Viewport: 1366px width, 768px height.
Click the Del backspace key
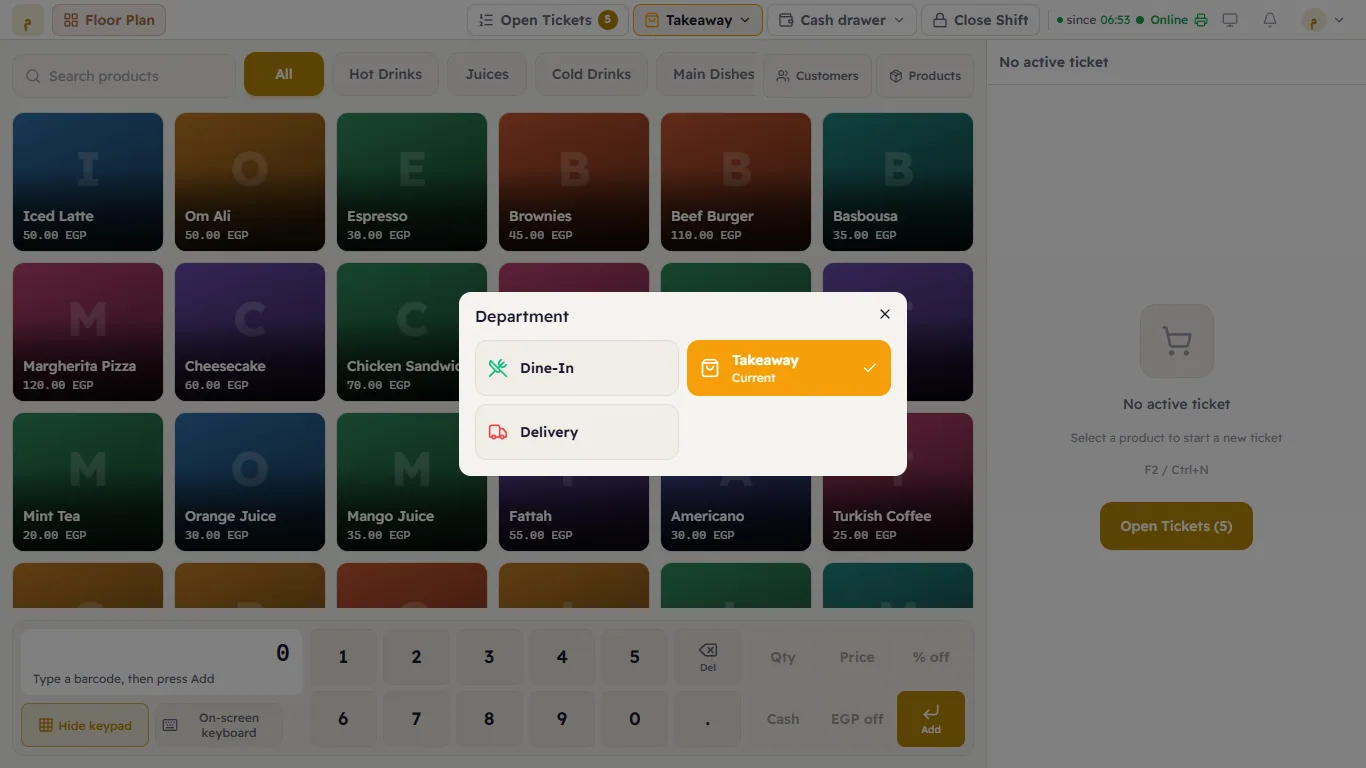click(x=708, y=657)
